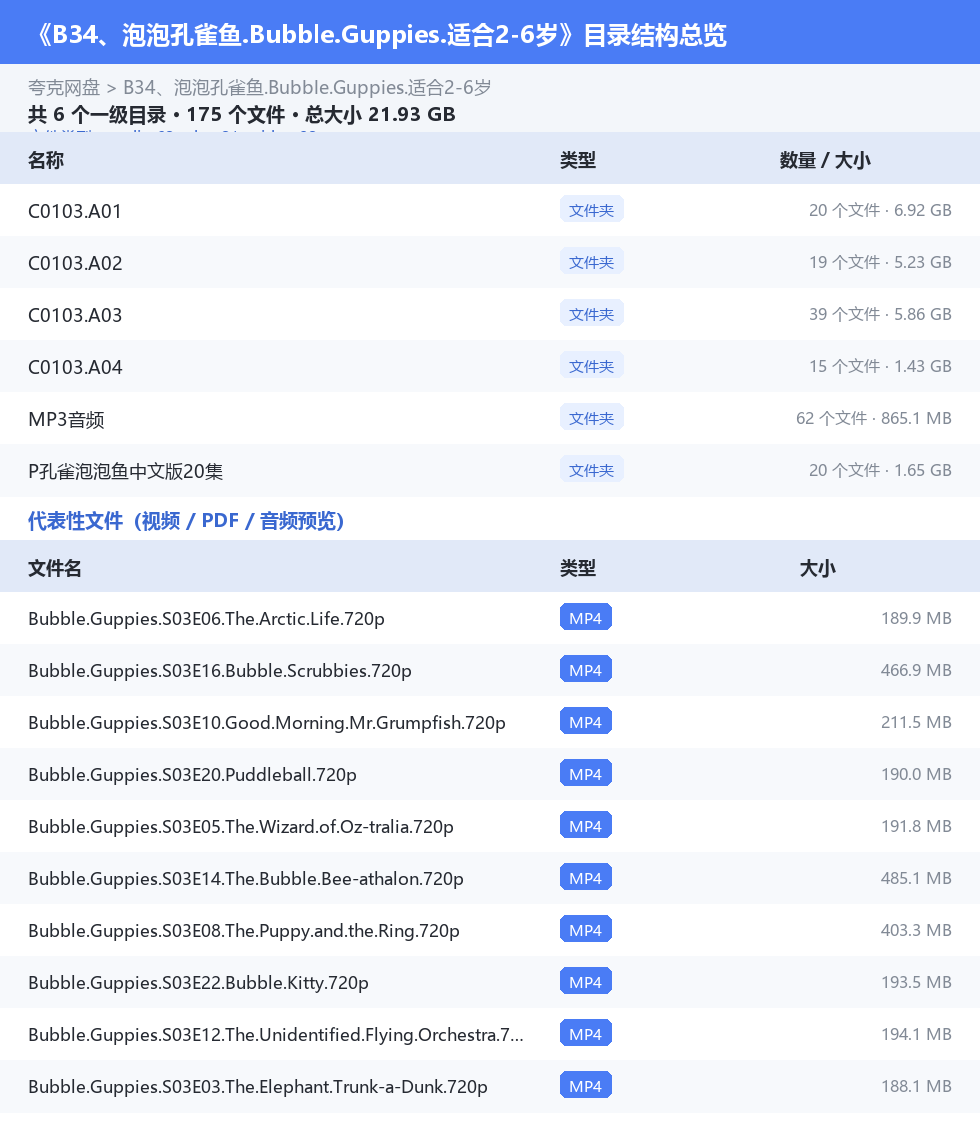The width and height of the screenshot is (980, 1144).
Task: Select the summary line showing 175 个文件
Action: 242,115
